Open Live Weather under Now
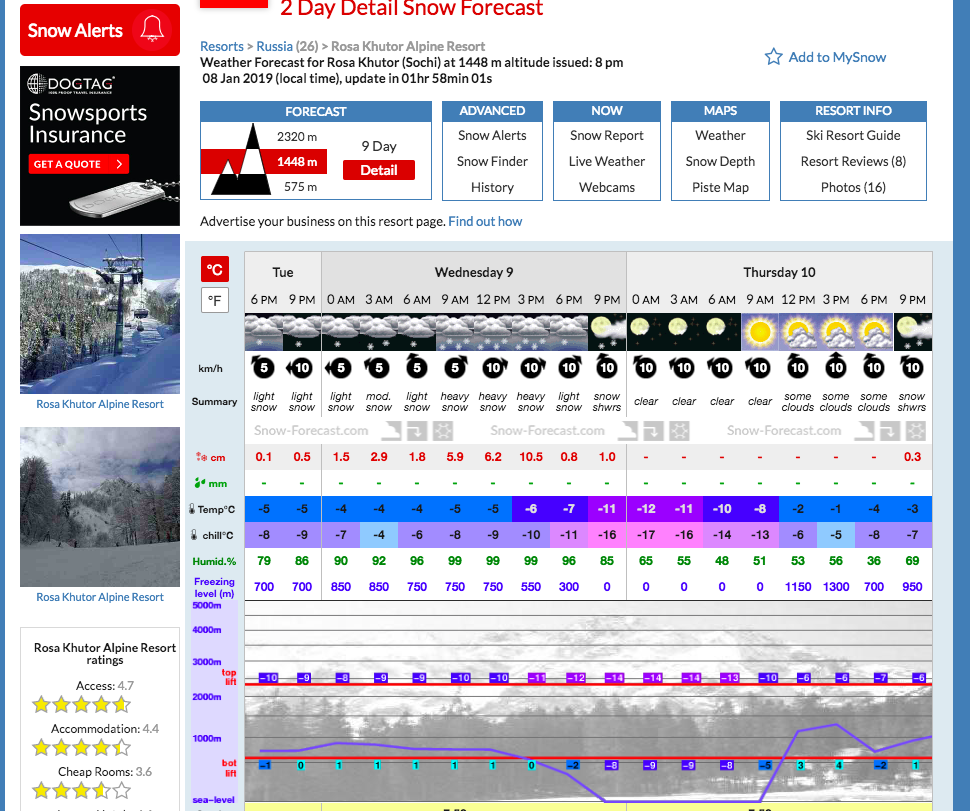970x811 pixels. [606, 161]
